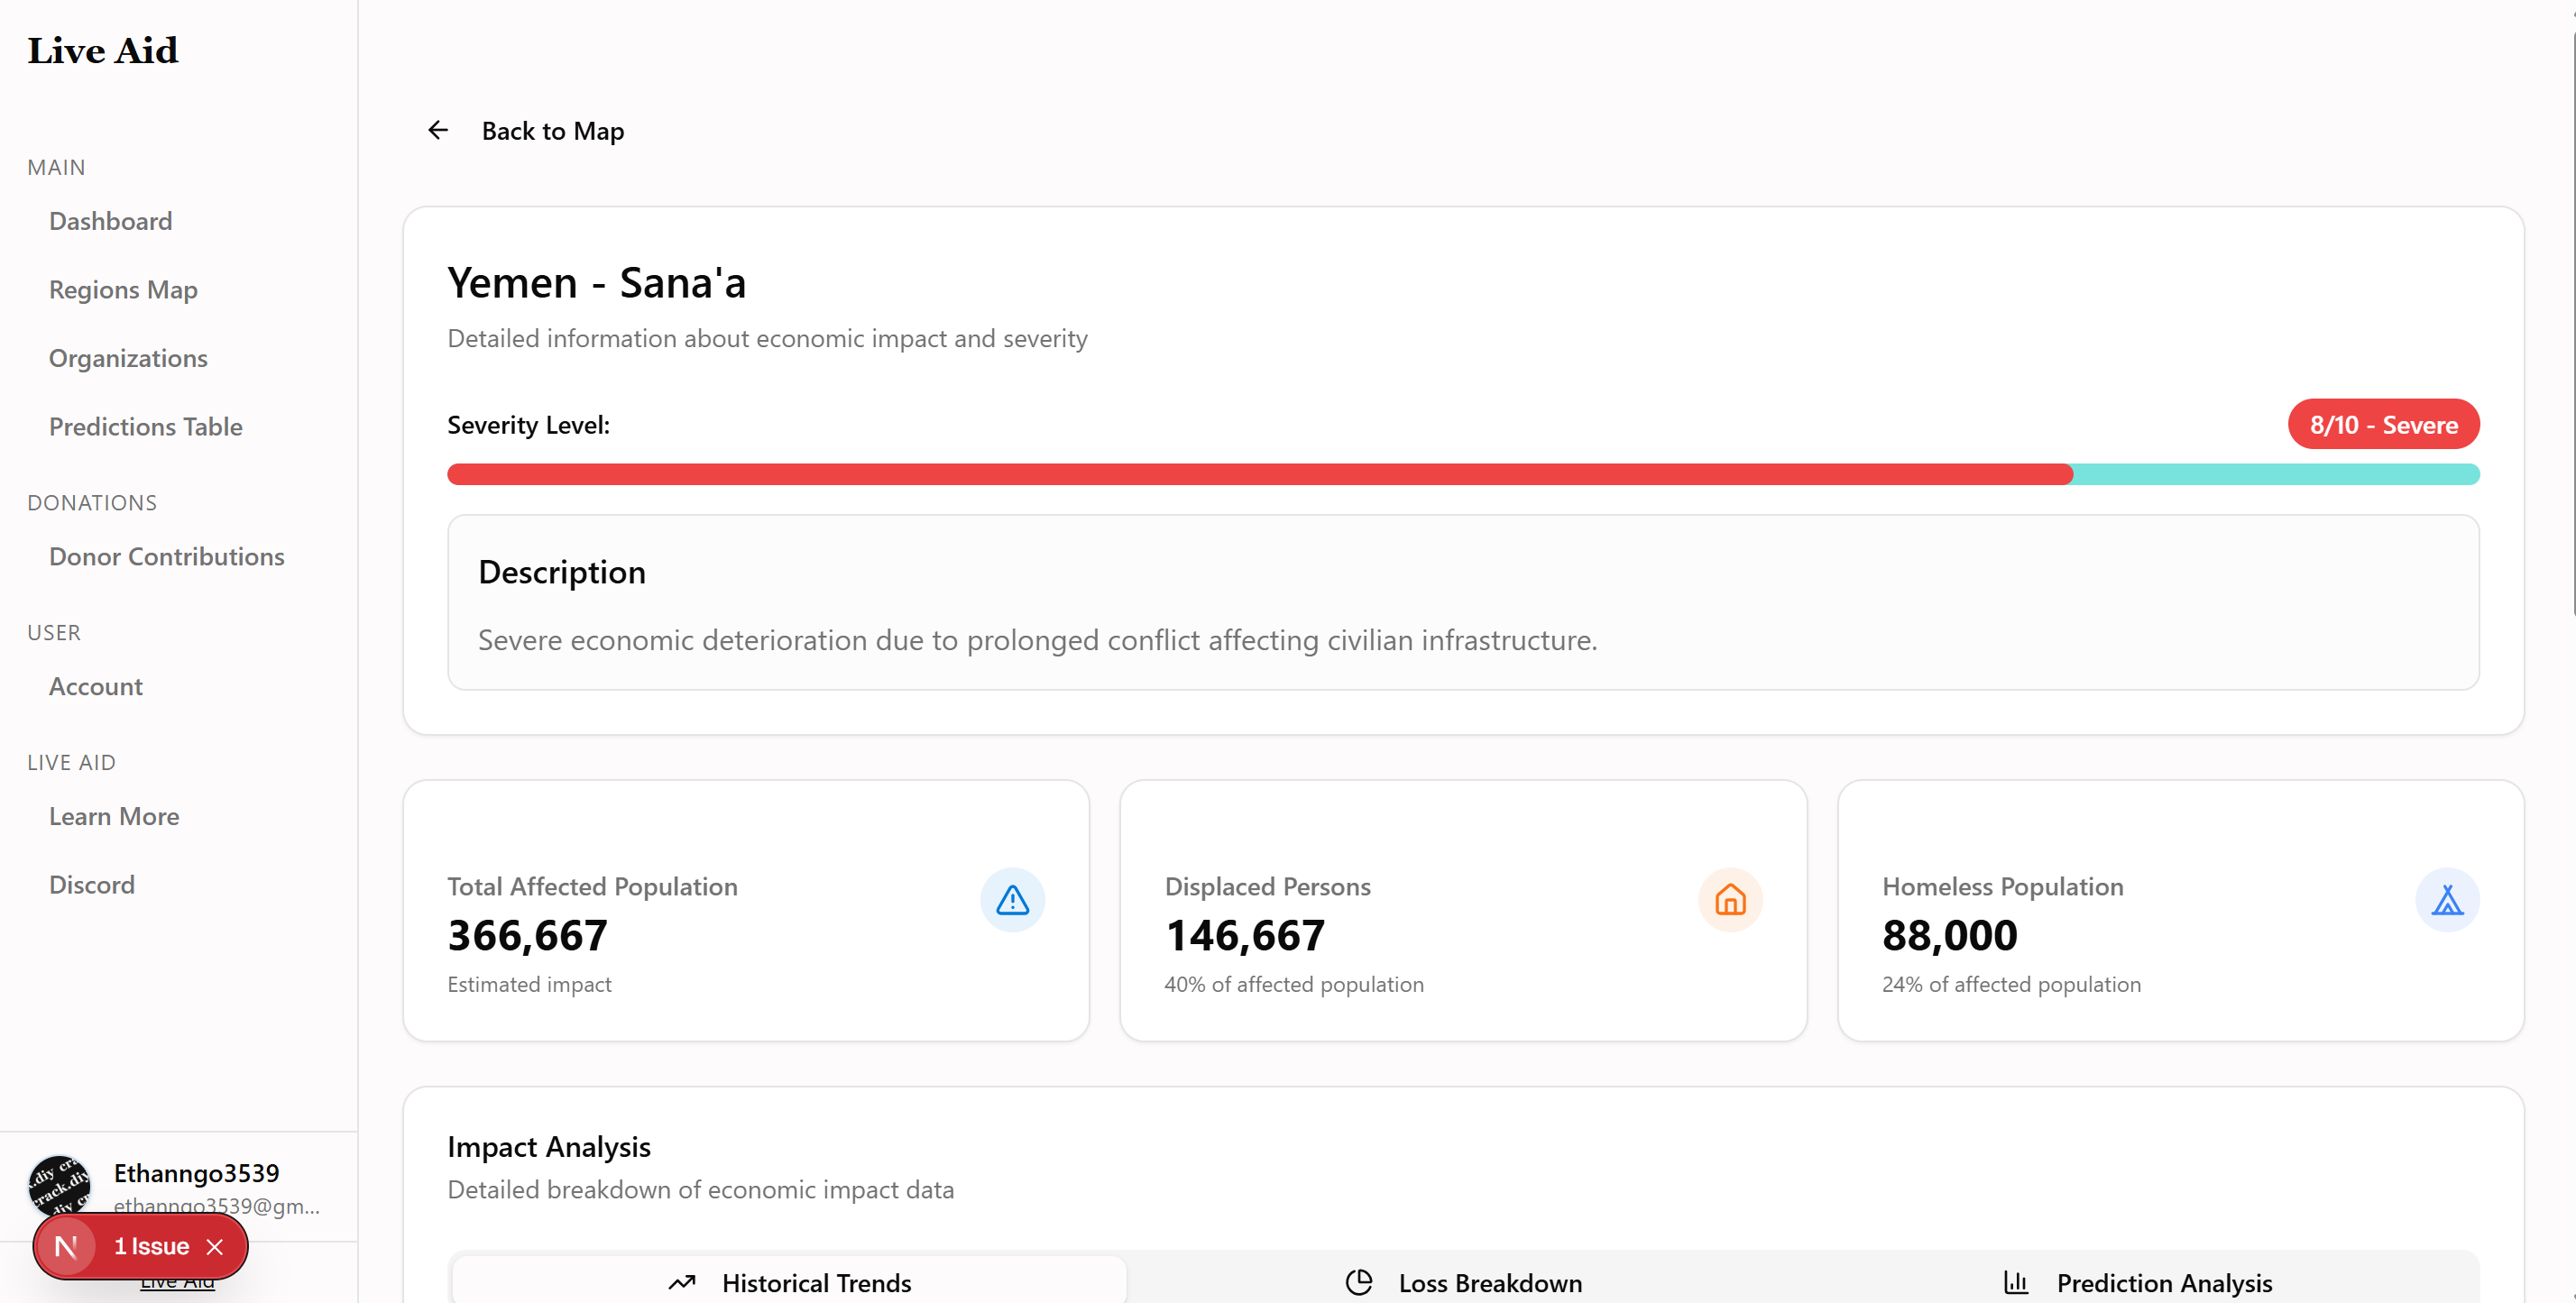Open Dashboard from the sidebar

tap(111, 221)
